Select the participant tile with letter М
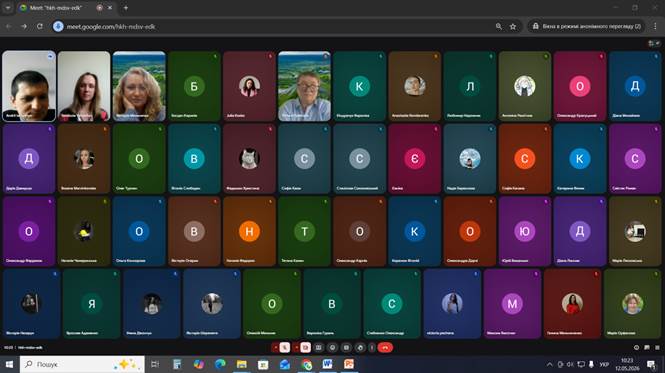Viewport: 665px width, 373px height. pyautogui.click(x=512, y=303)
